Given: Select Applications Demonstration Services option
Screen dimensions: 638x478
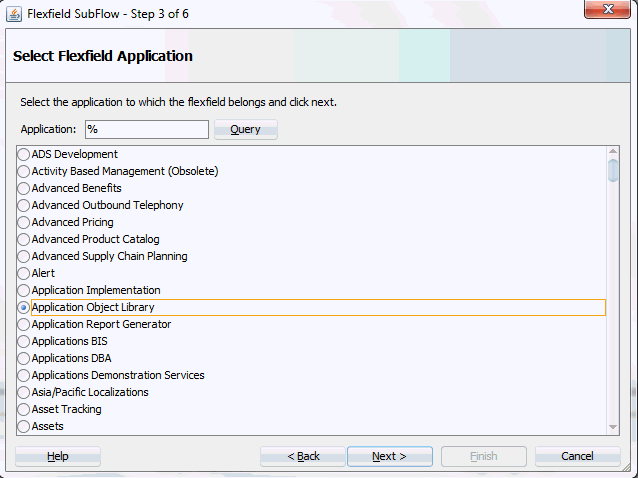Looking at the screenshot, I should coord(24,375).
